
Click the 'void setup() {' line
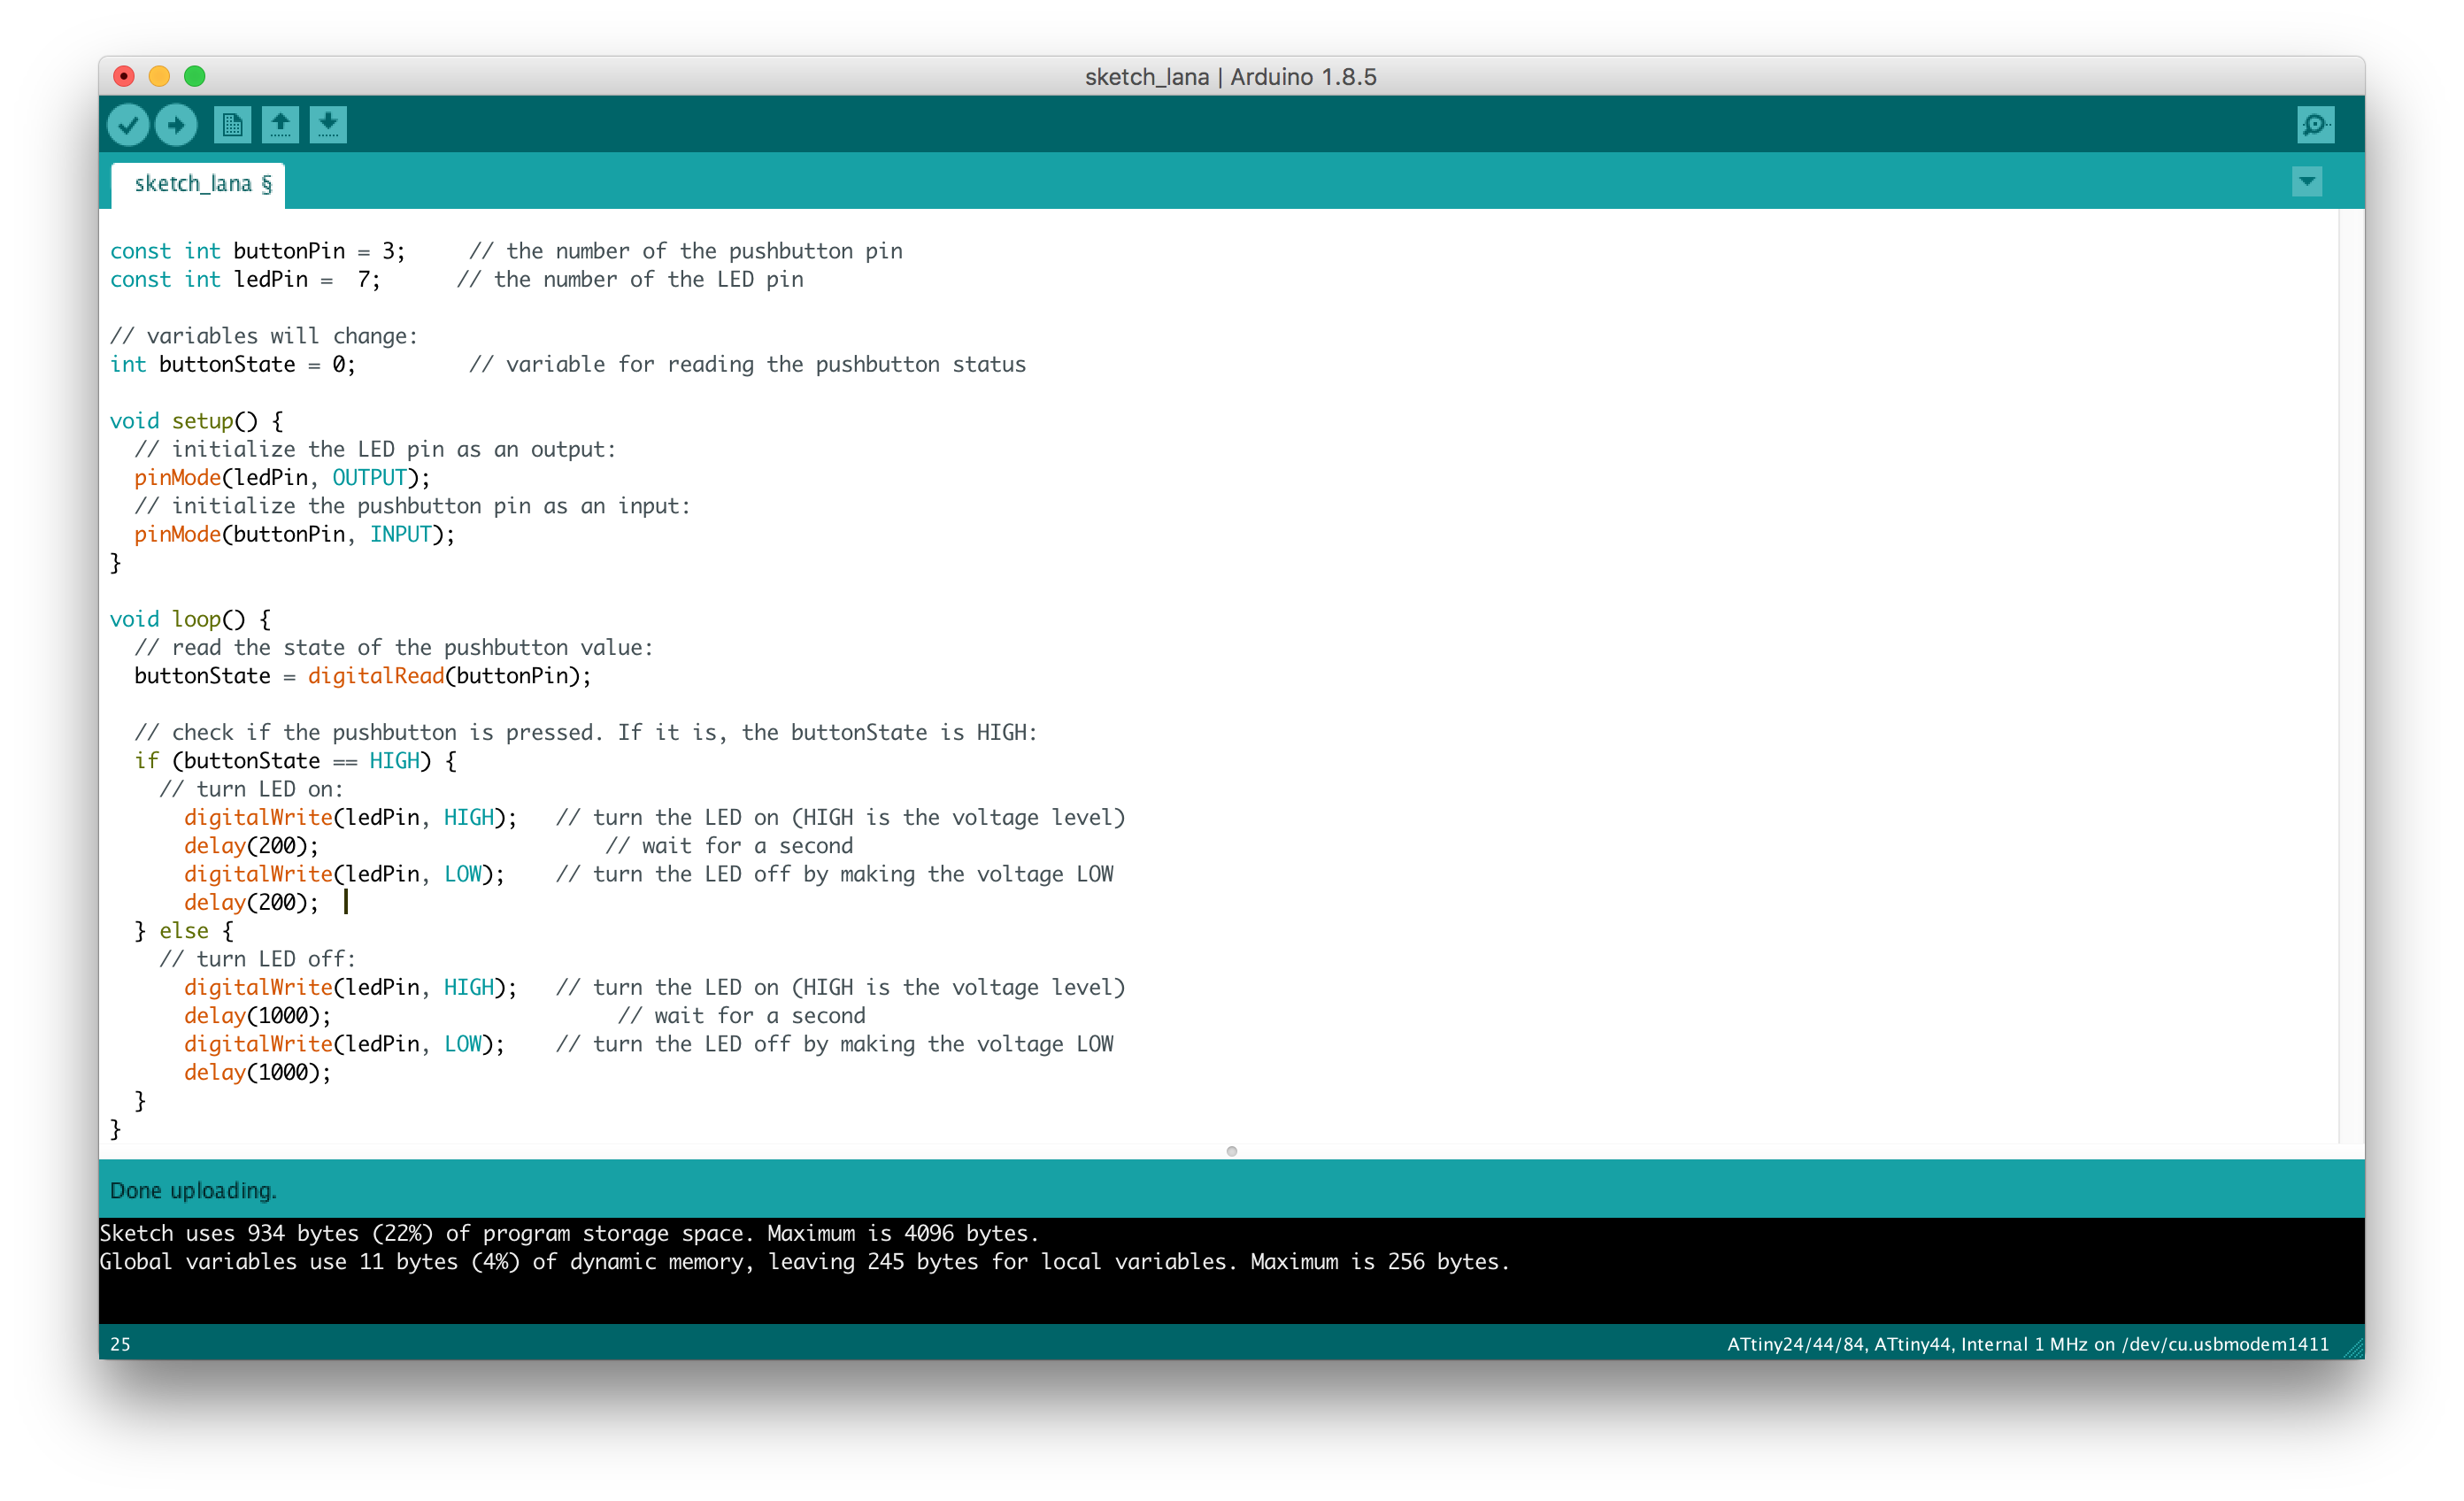click(196, 421)
